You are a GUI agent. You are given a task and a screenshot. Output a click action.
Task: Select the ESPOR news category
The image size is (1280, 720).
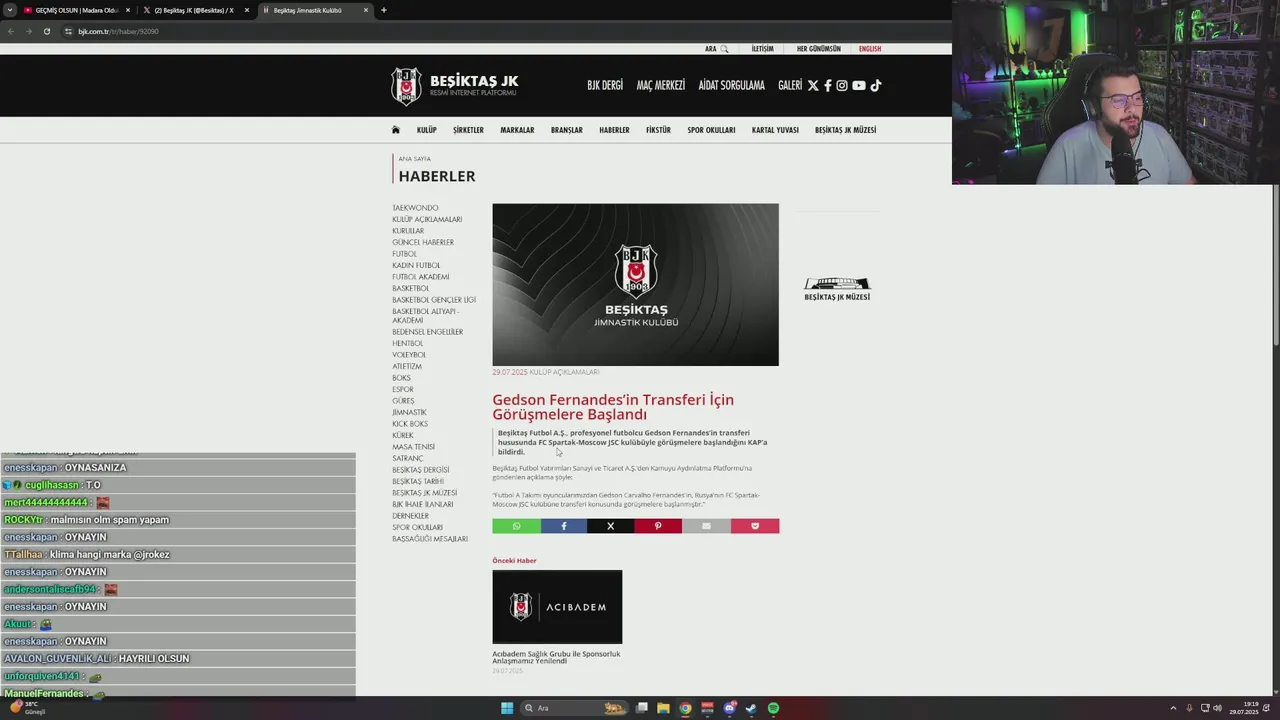click(x=403, y=390)
